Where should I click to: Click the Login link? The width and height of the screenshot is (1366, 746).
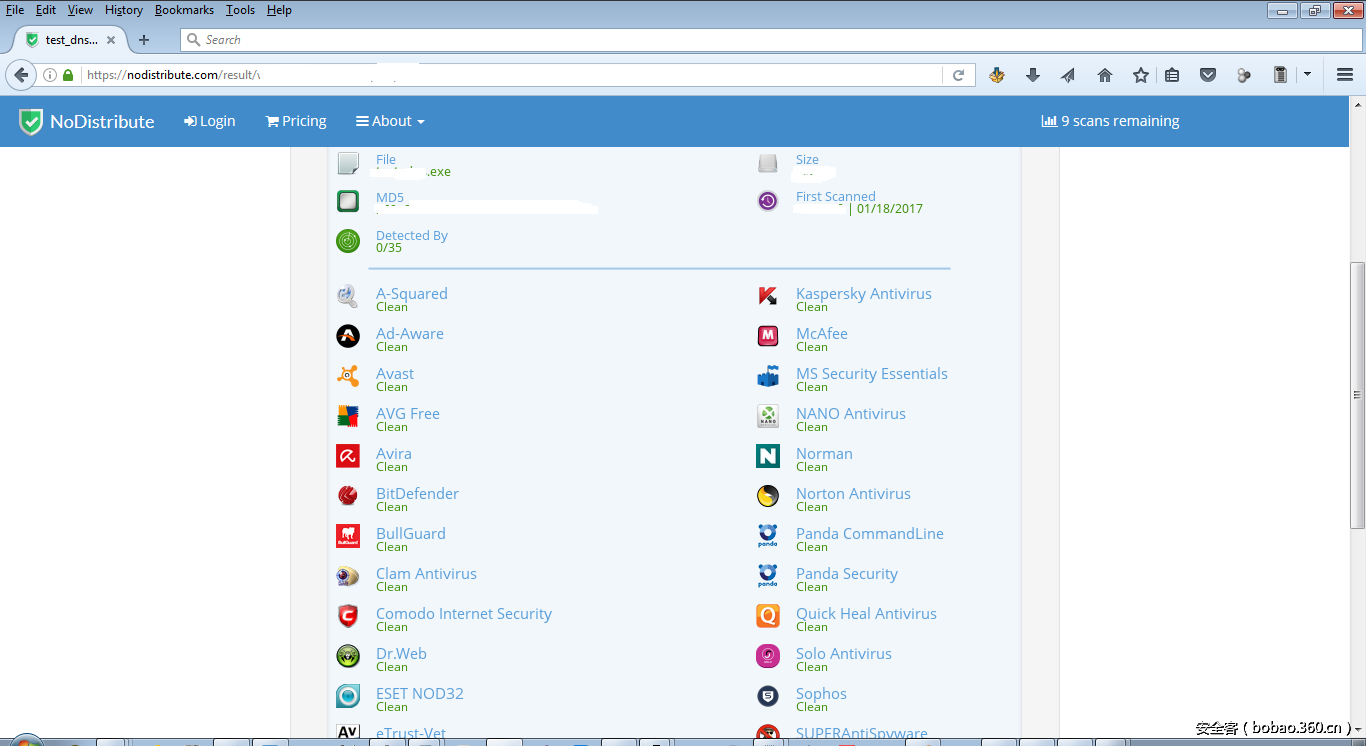coord(210,121)
